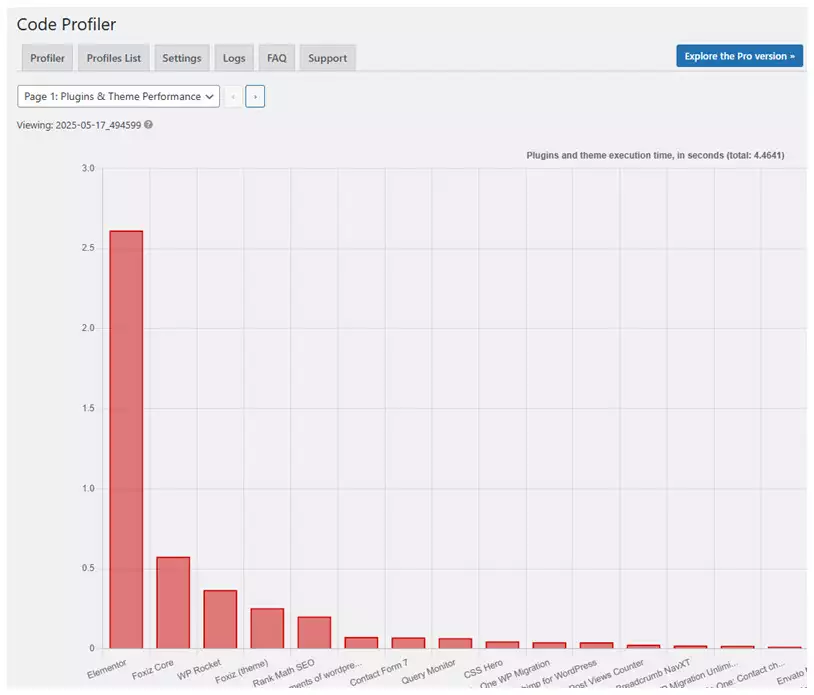Viewport: 814px width, 695px height.
Task: Click the Query Monitor bar
Action: [x=455, y=643]
